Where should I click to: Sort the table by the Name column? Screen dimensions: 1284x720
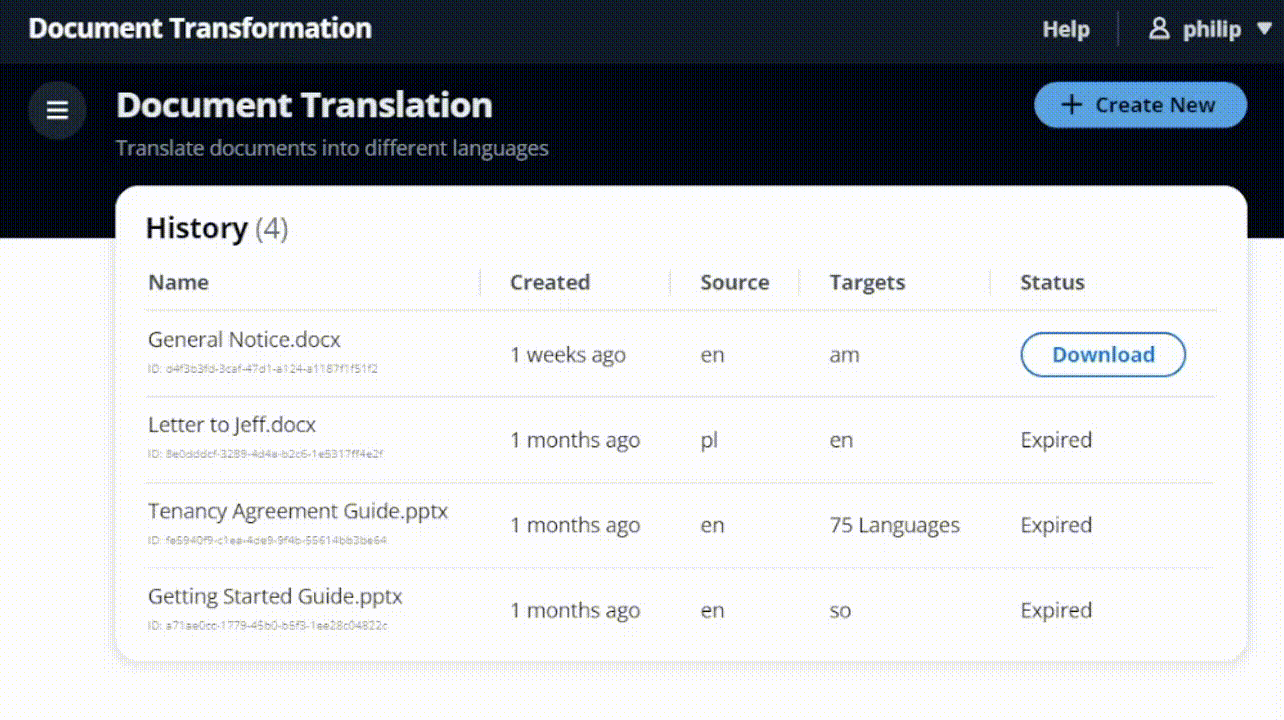(178, 282)
